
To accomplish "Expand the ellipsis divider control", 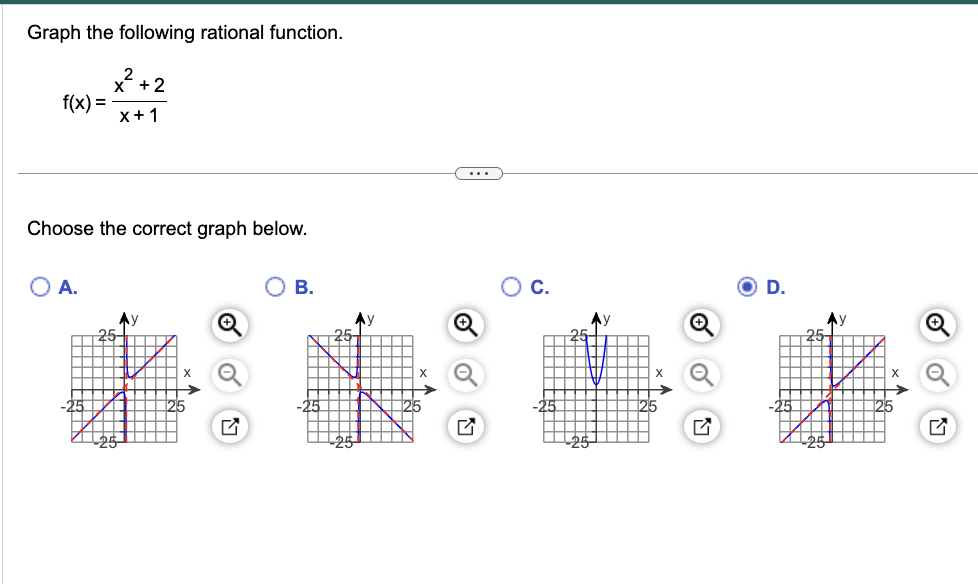I will point(480,173).
